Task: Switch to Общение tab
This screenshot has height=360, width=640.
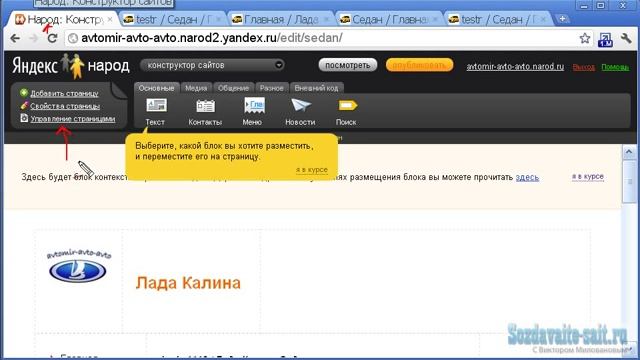Action: click(x=233, y=88)
